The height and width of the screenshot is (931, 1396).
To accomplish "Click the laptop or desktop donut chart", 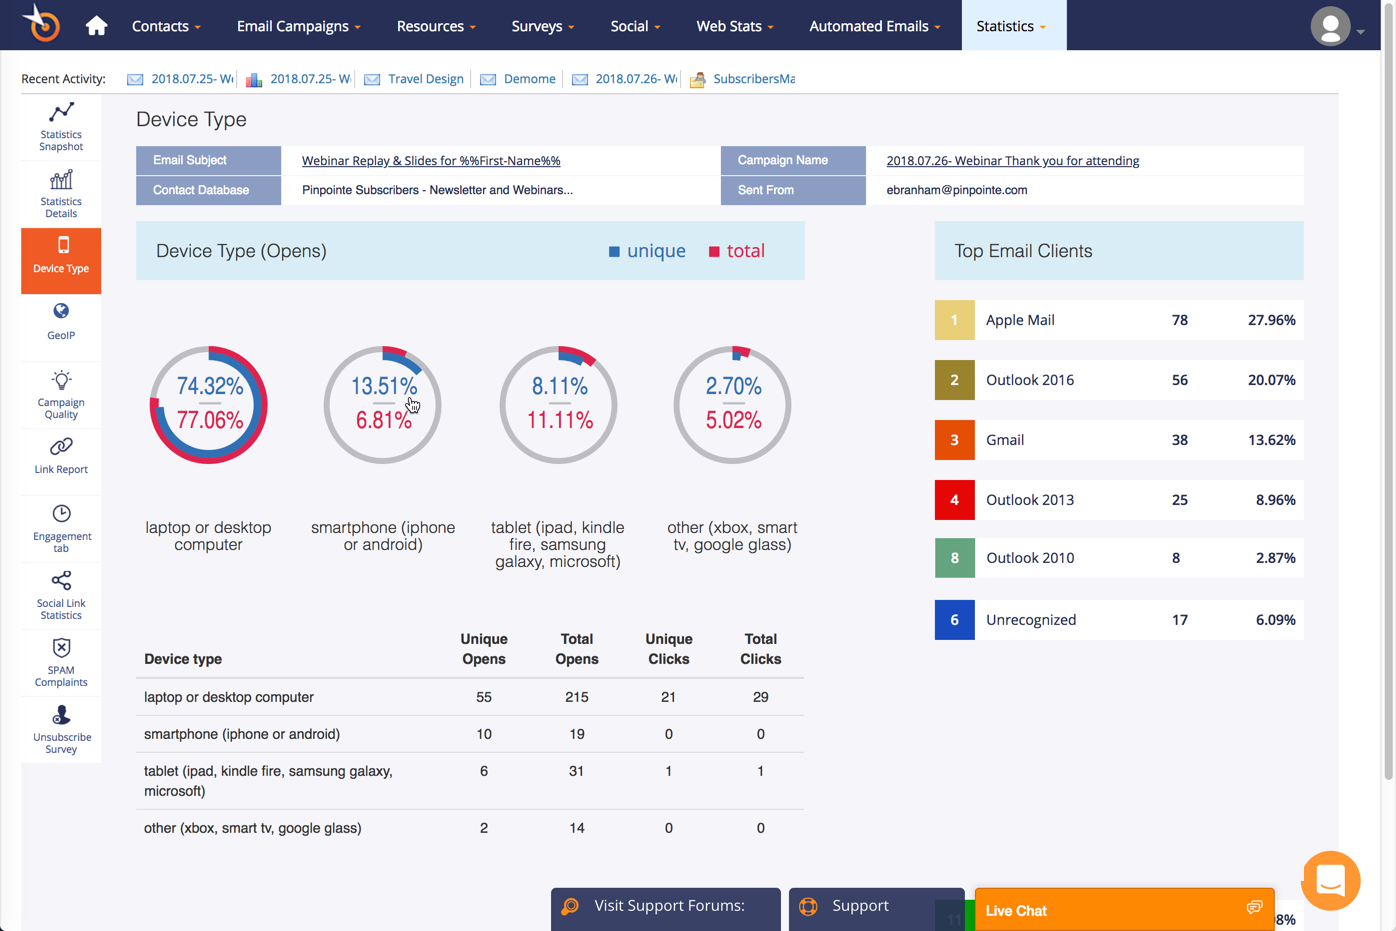I will pos(209,405).
